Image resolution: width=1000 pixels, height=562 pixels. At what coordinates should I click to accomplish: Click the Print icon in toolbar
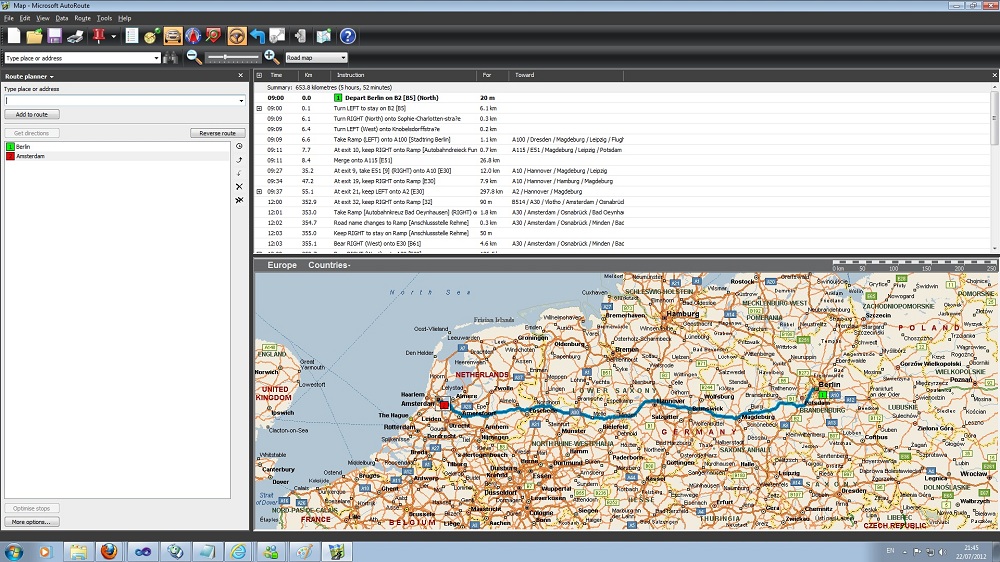point(75,36)
